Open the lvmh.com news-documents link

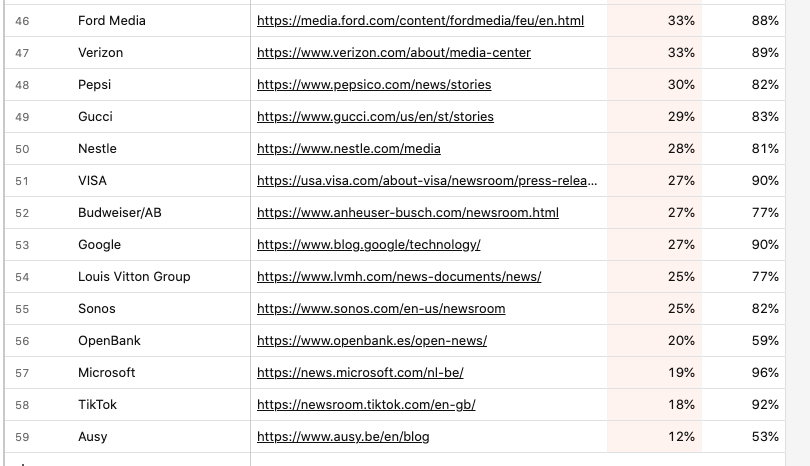[x=399, y=277]
